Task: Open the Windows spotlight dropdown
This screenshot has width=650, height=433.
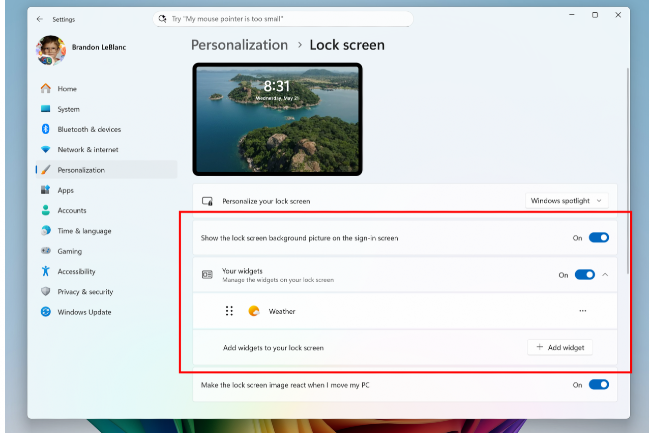Action: pos(566,201)
